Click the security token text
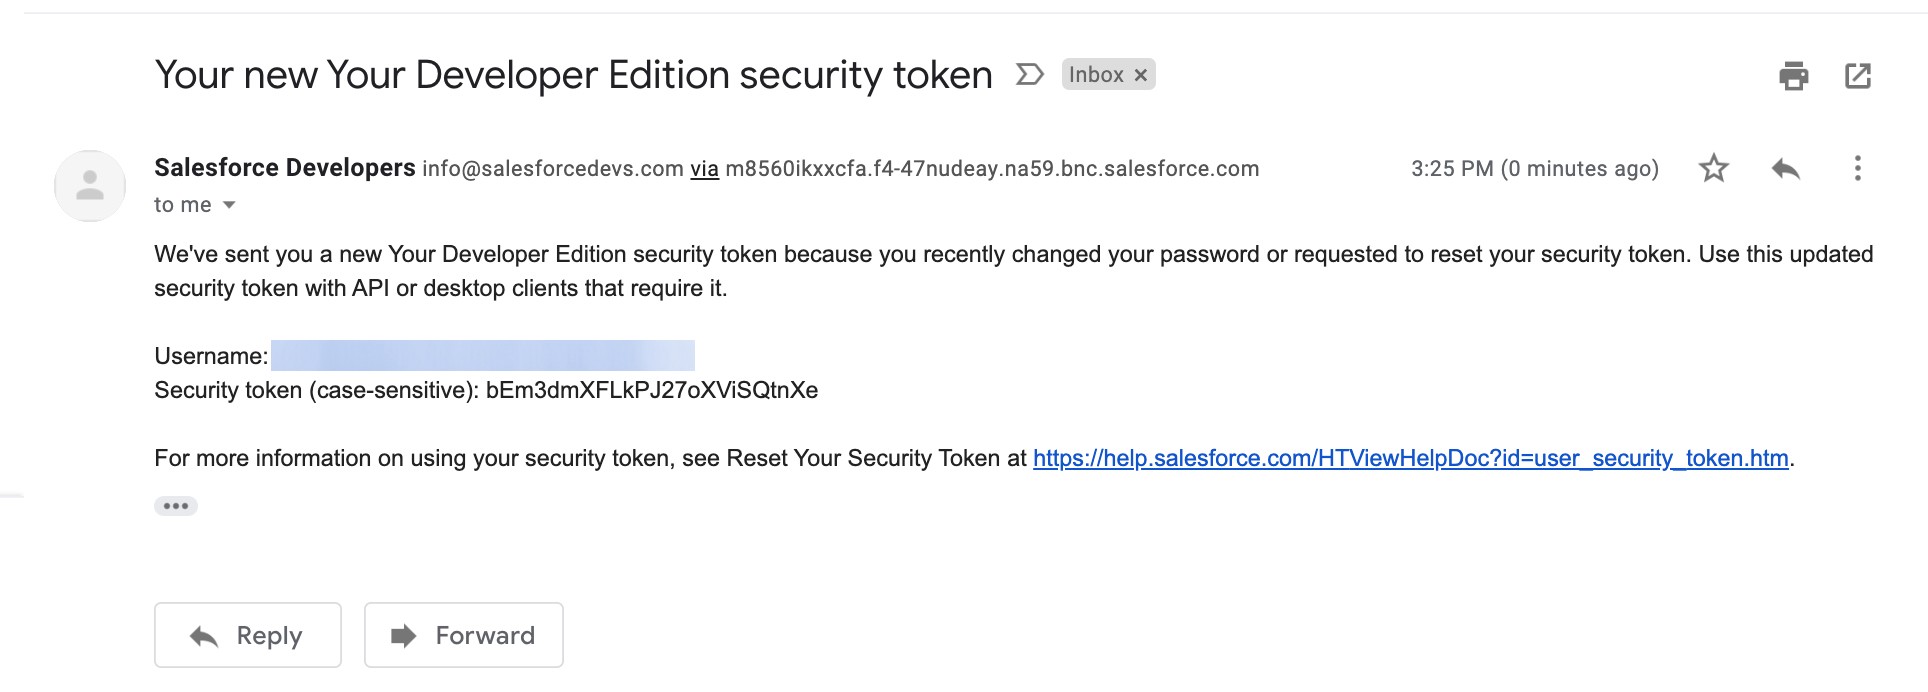The image size is (1928, 692). (x=652, y=390)
